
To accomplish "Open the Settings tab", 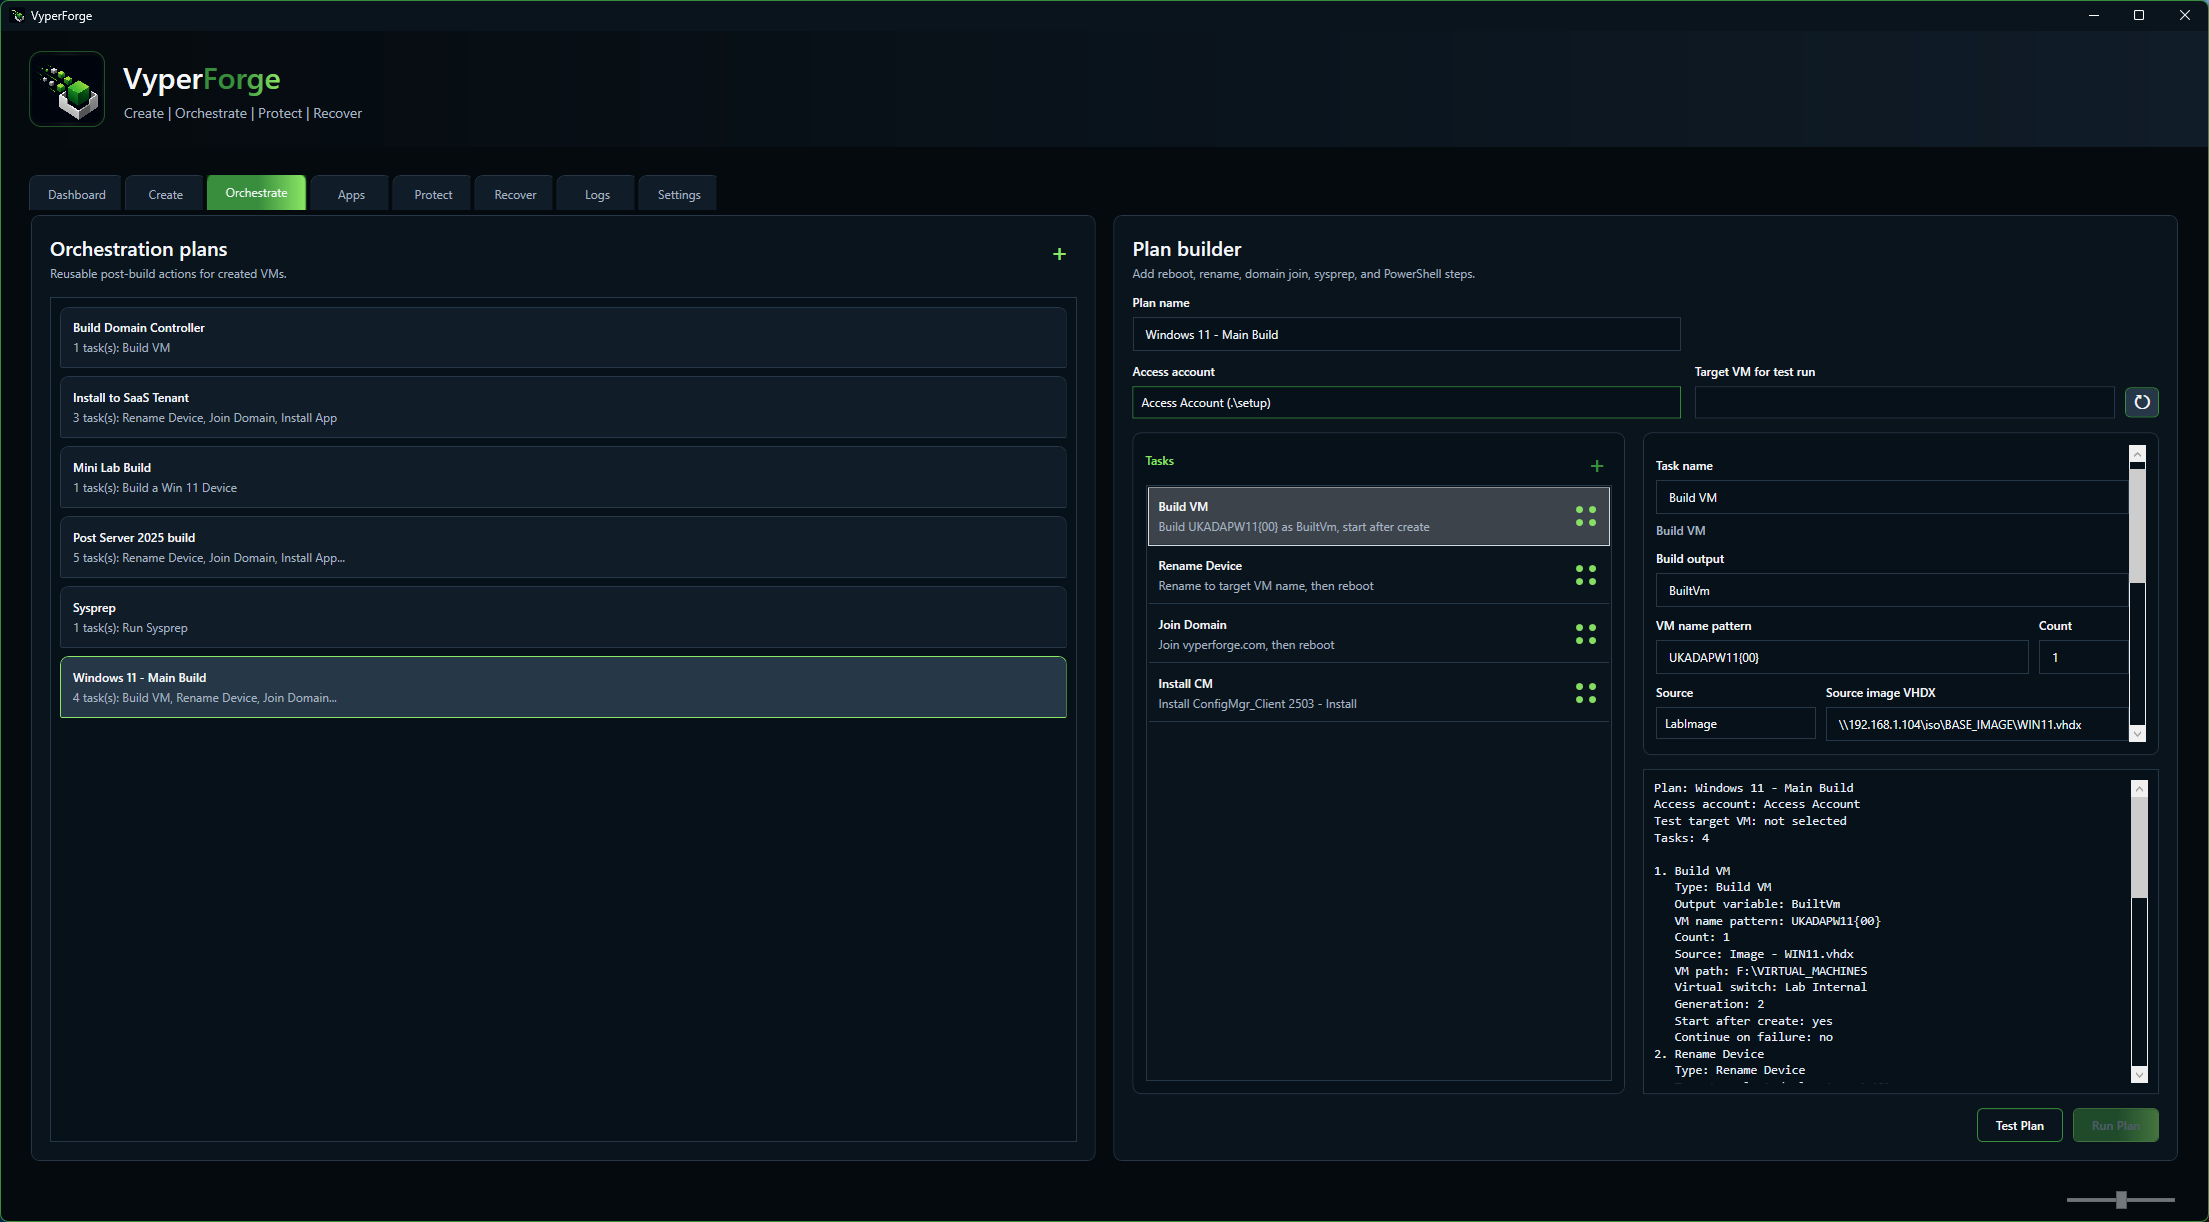I will point(678,194).
